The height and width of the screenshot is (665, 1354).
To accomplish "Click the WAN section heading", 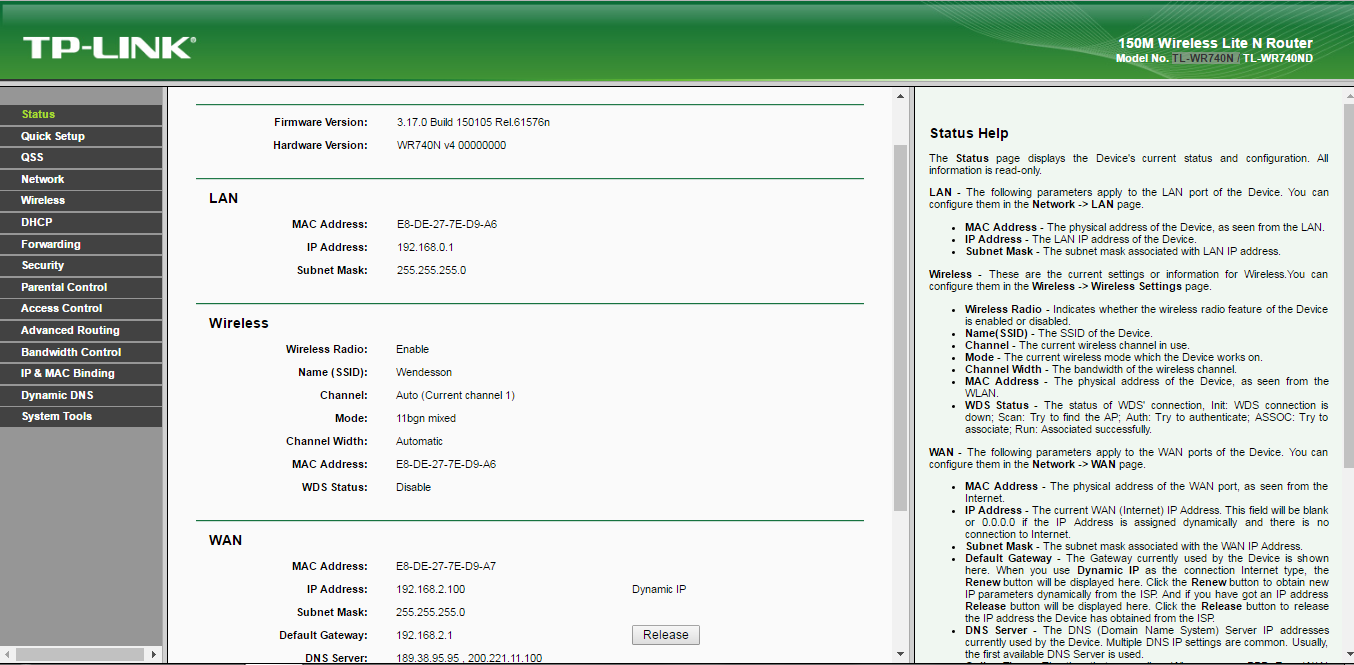I will click(225, 540).
